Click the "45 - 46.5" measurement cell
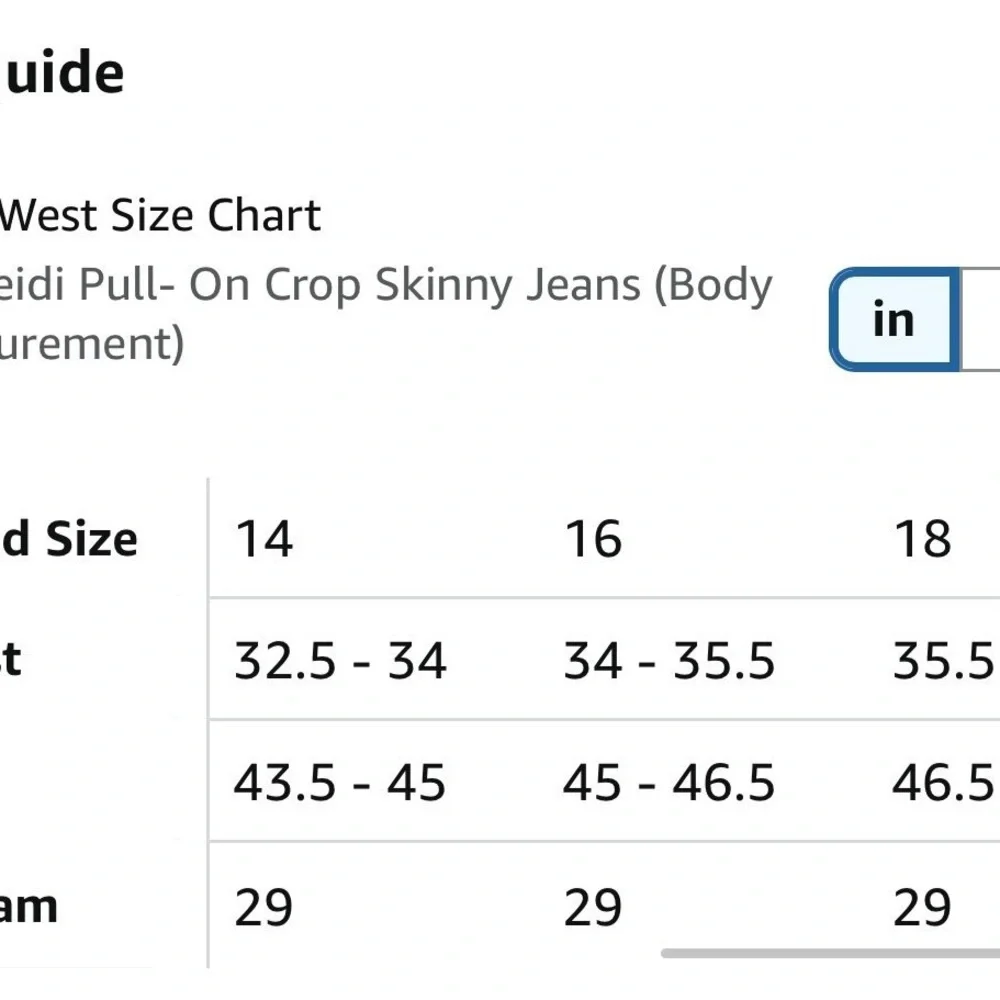 (669, 783)
